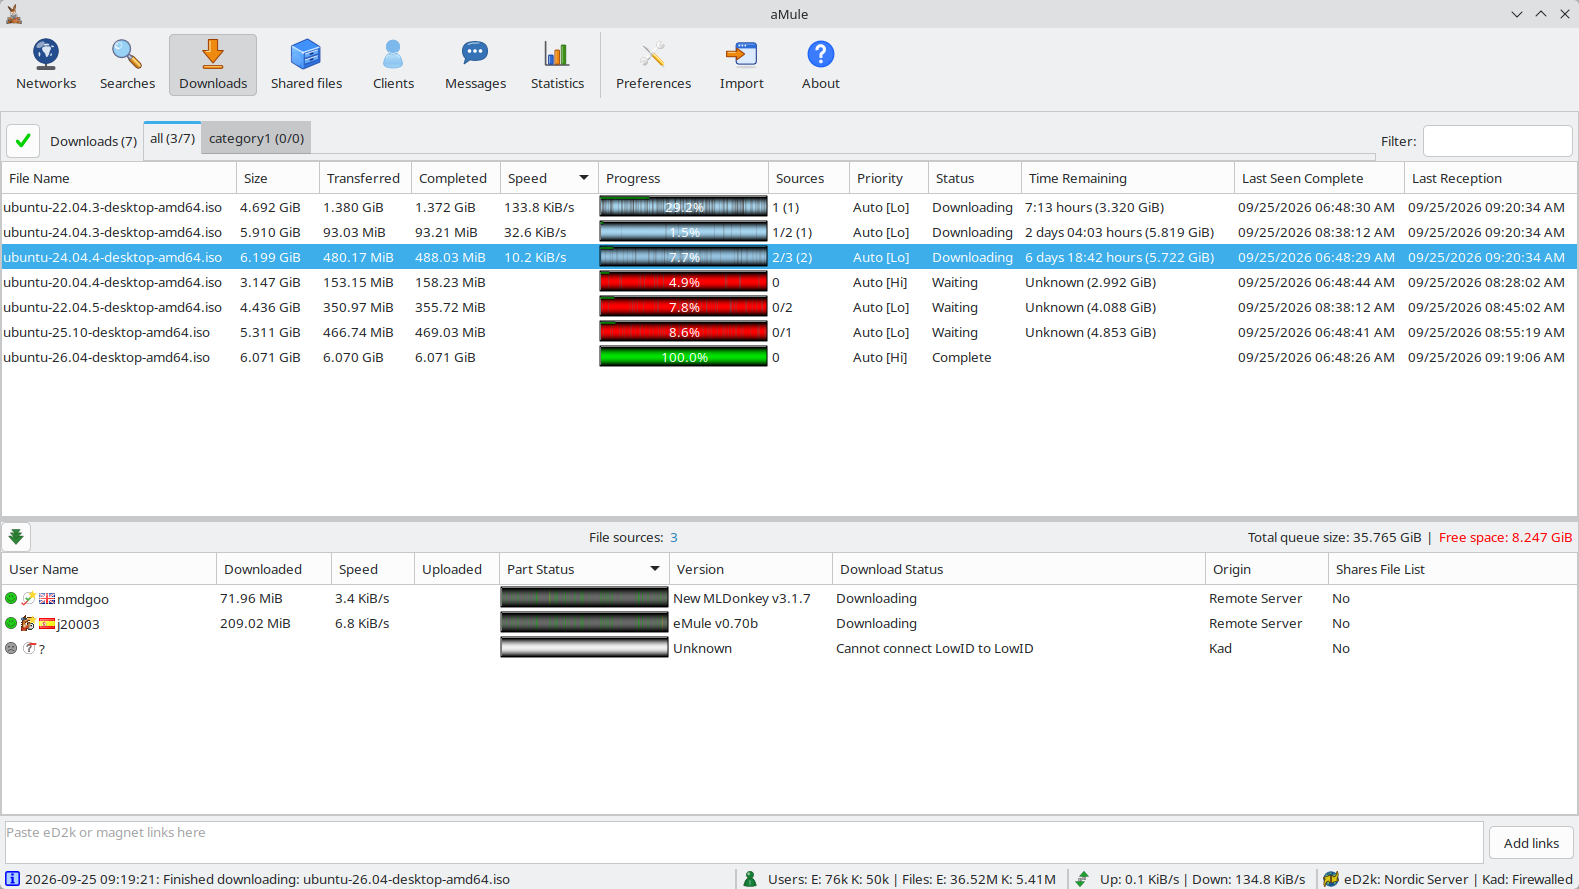Sort by the Time Remaining column header

[x=1127, y=178]
